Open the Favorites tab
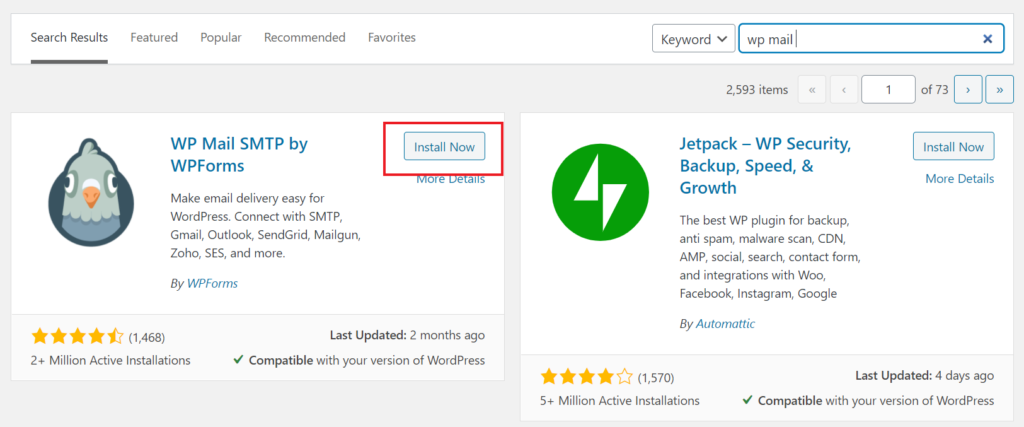The image size is (1024, 427). (392, 38)
